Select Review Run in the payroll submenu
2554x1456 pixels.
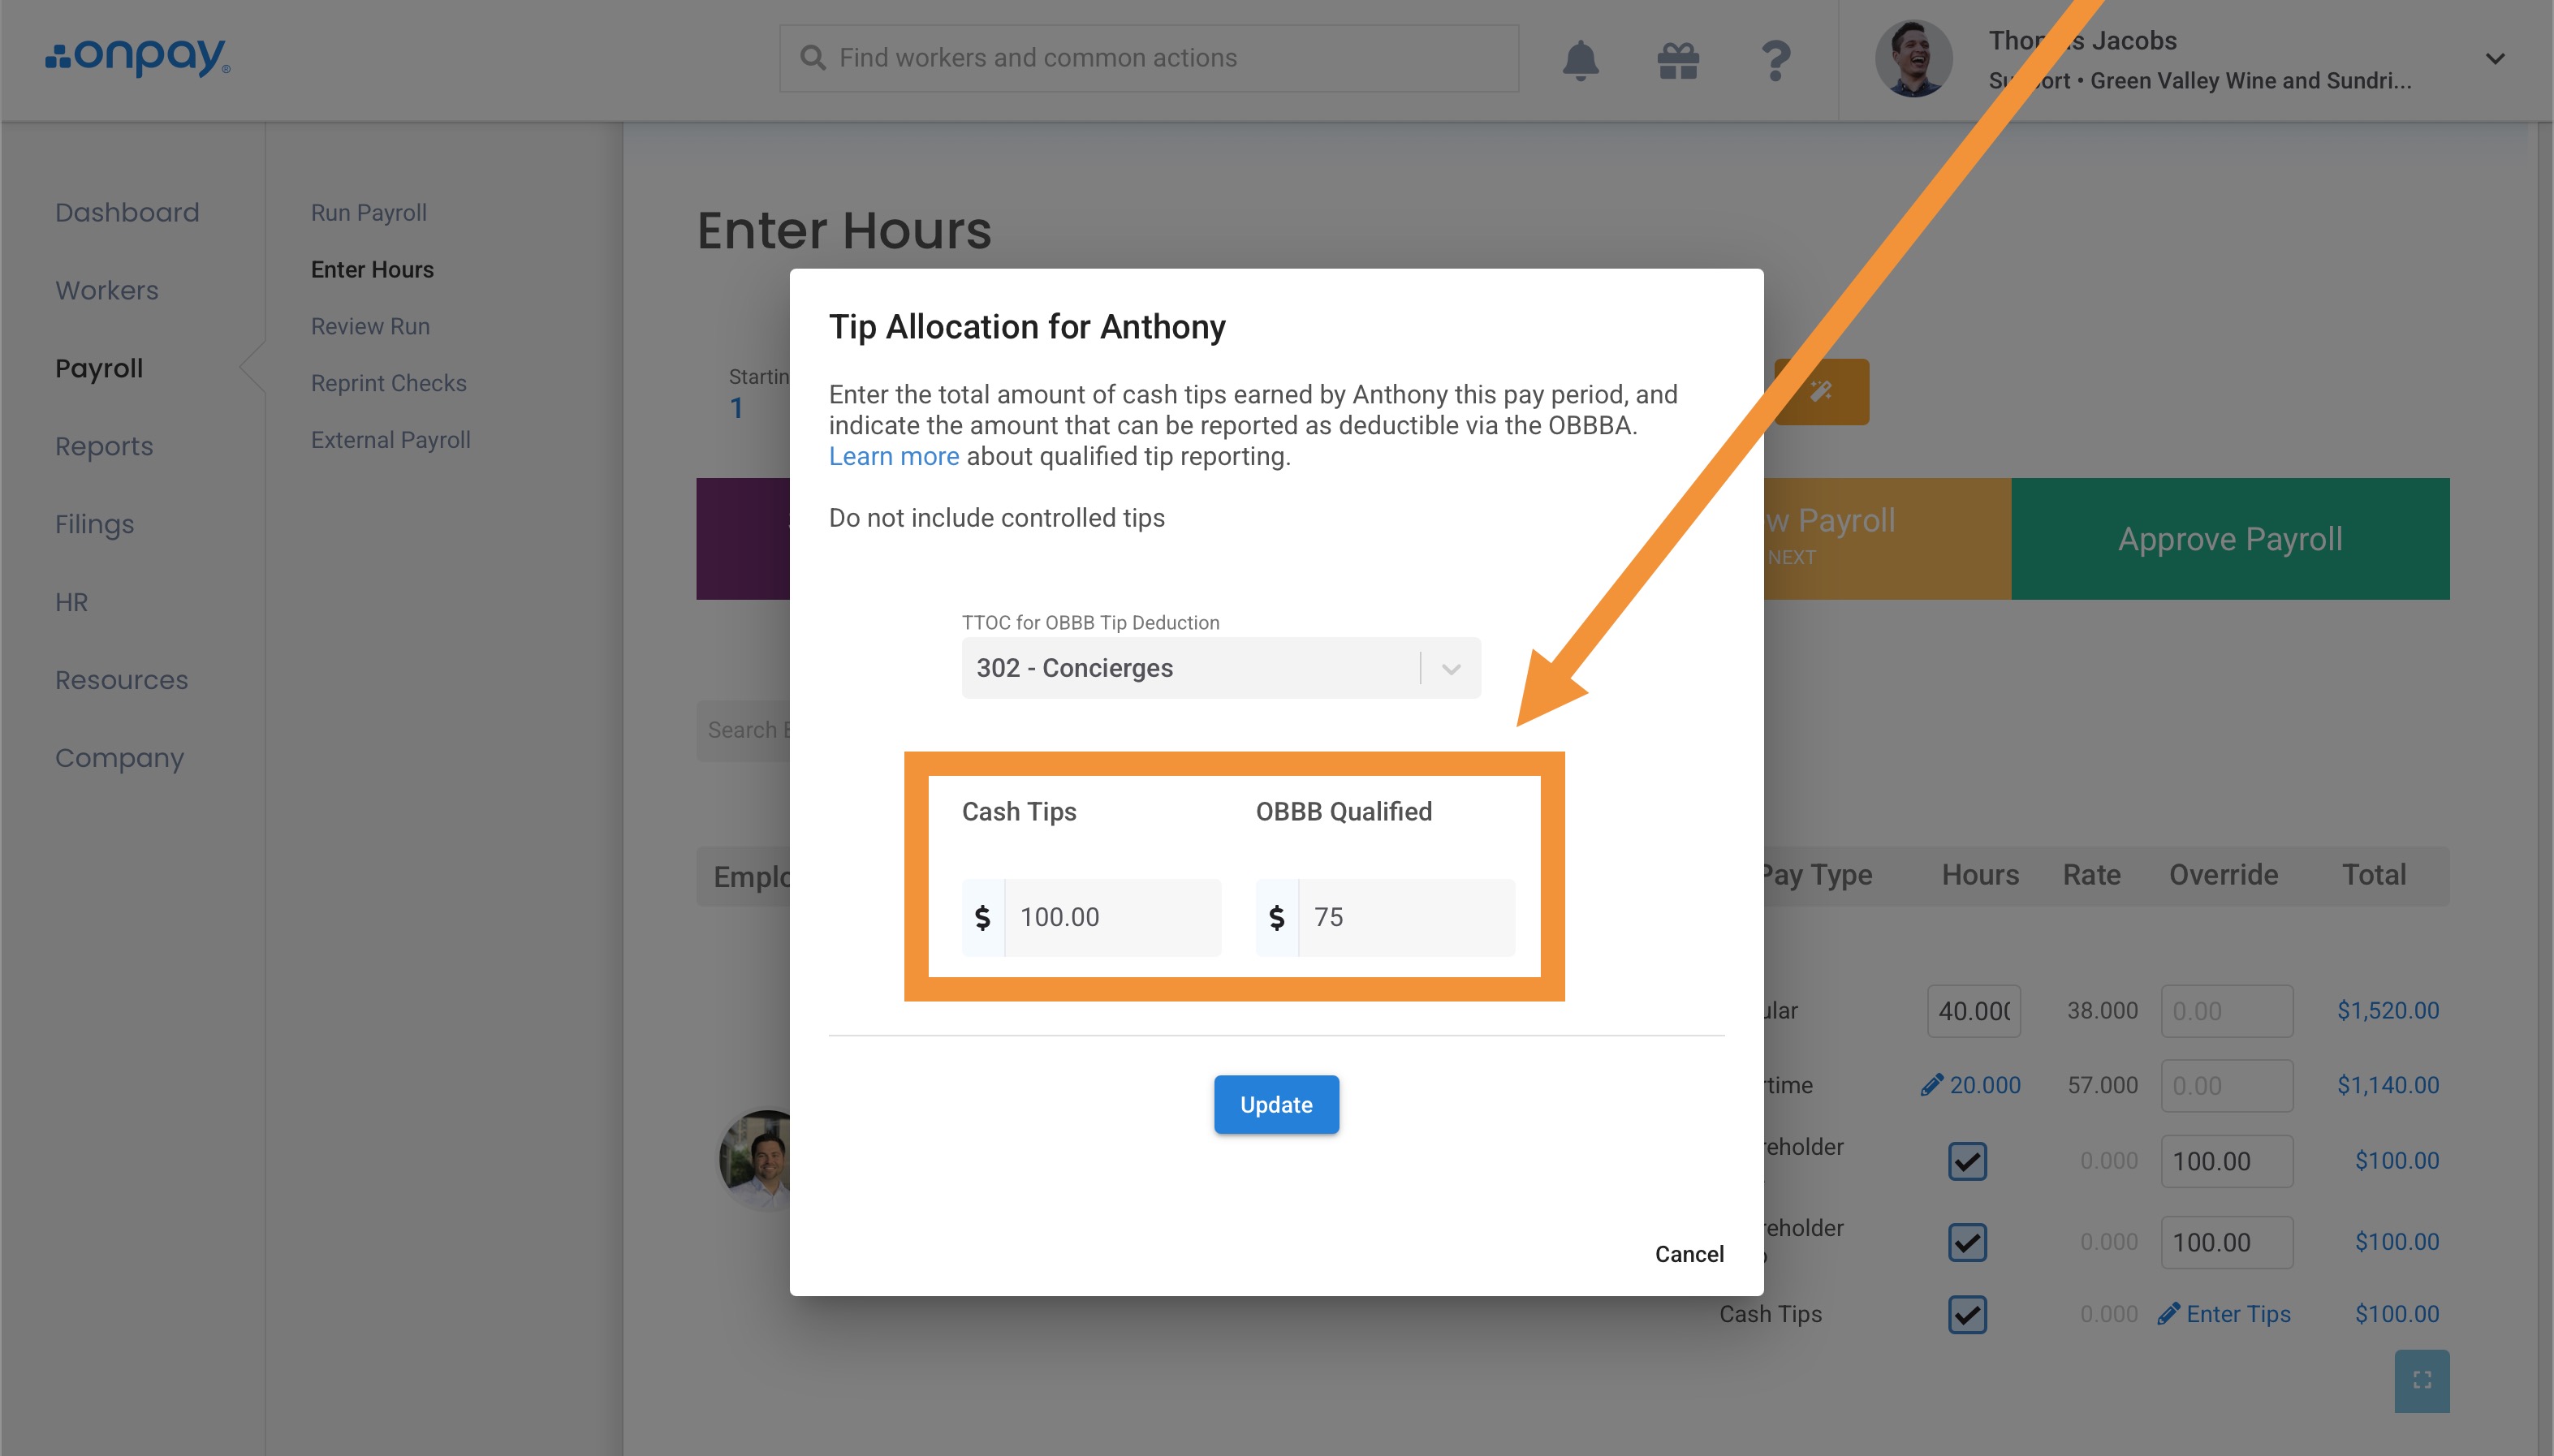coord(370,326)
